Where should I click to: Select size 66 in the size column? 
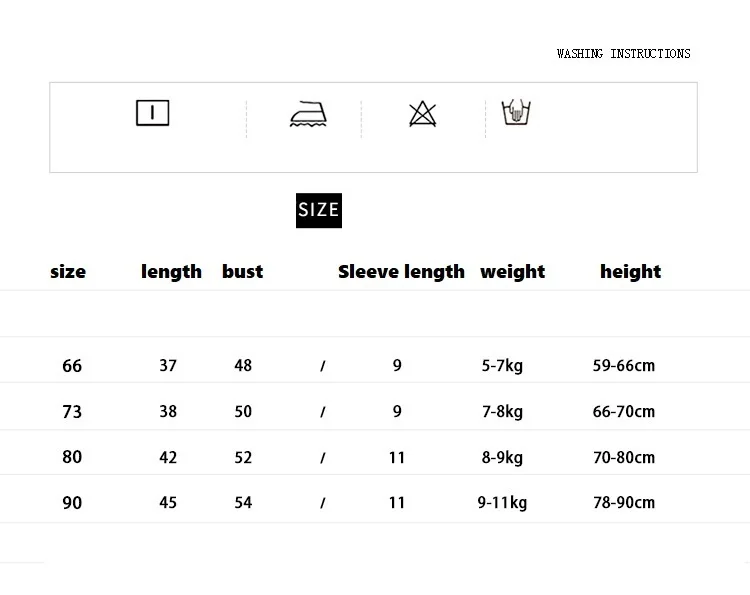pos(72,366)
